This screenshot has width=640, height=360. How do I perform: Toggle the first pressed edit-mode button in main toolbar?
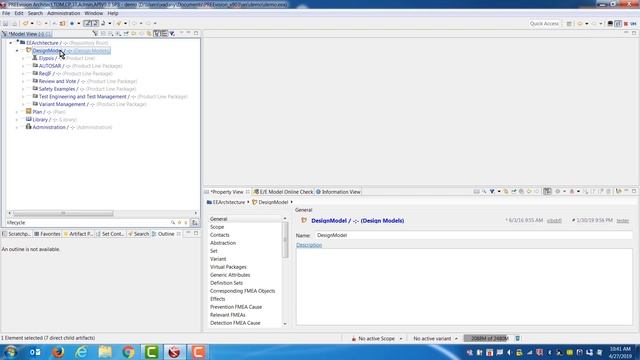[x=87, y=24]
